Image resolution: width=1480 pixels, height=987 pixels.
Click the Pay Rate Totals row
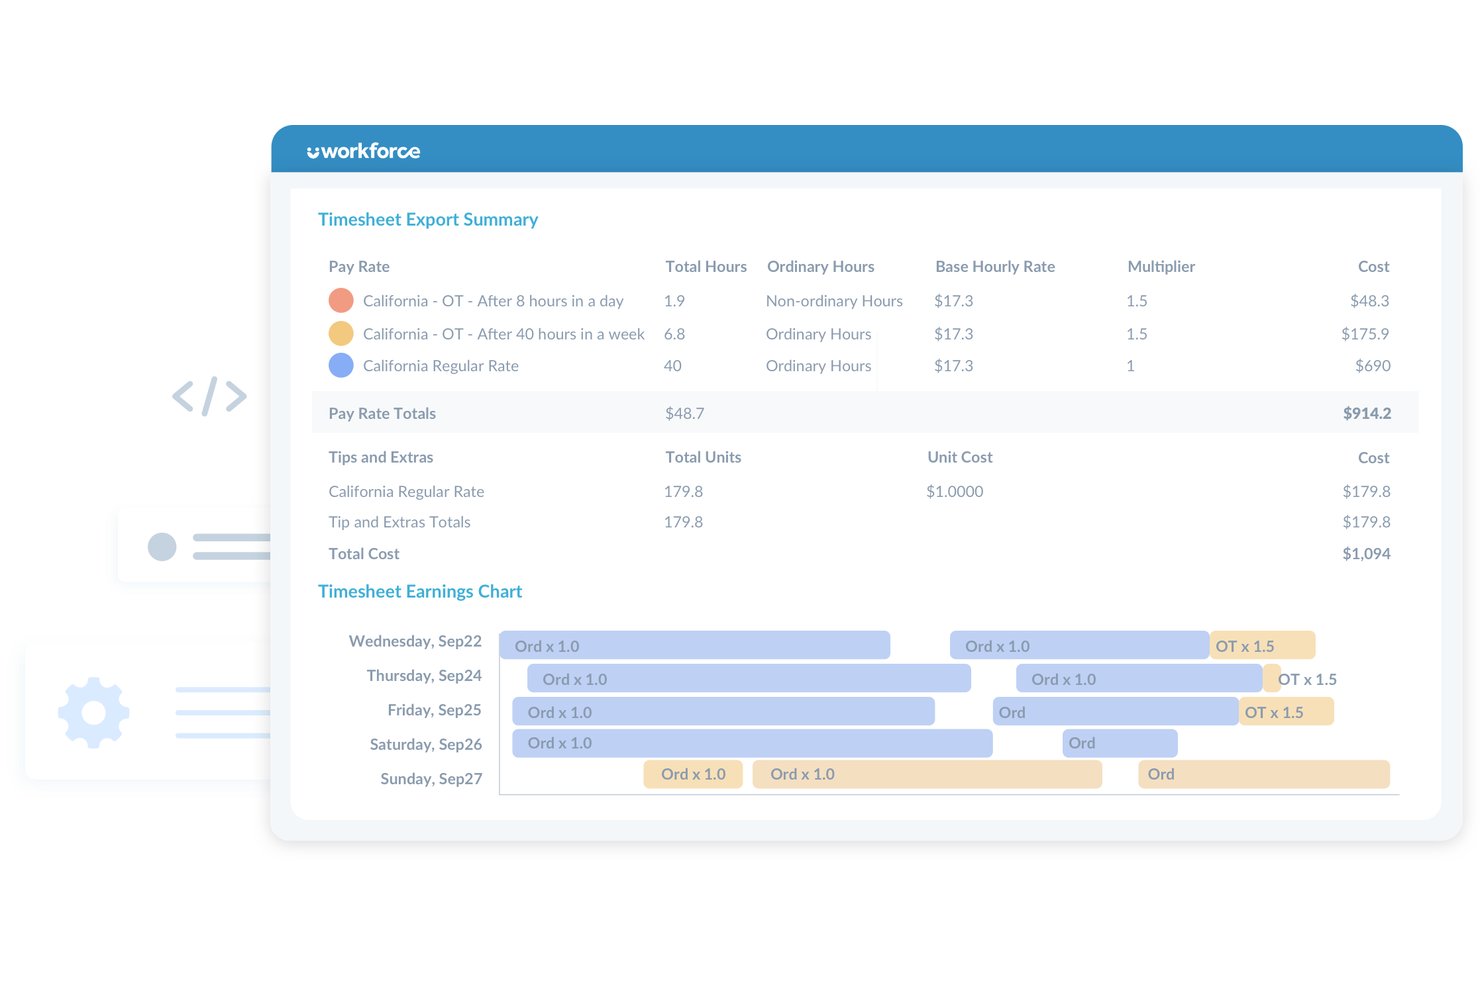tap(865, 413)
